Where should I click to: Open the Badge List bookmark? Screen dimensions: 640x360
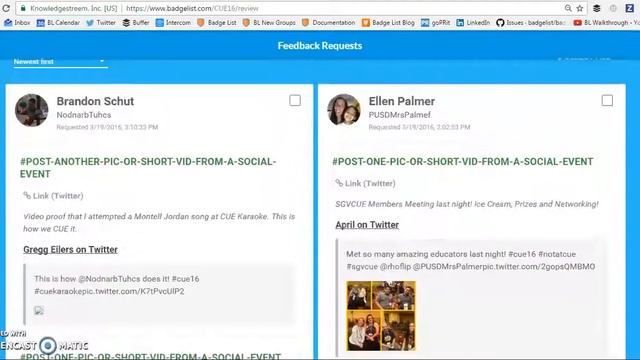(217, 23)
